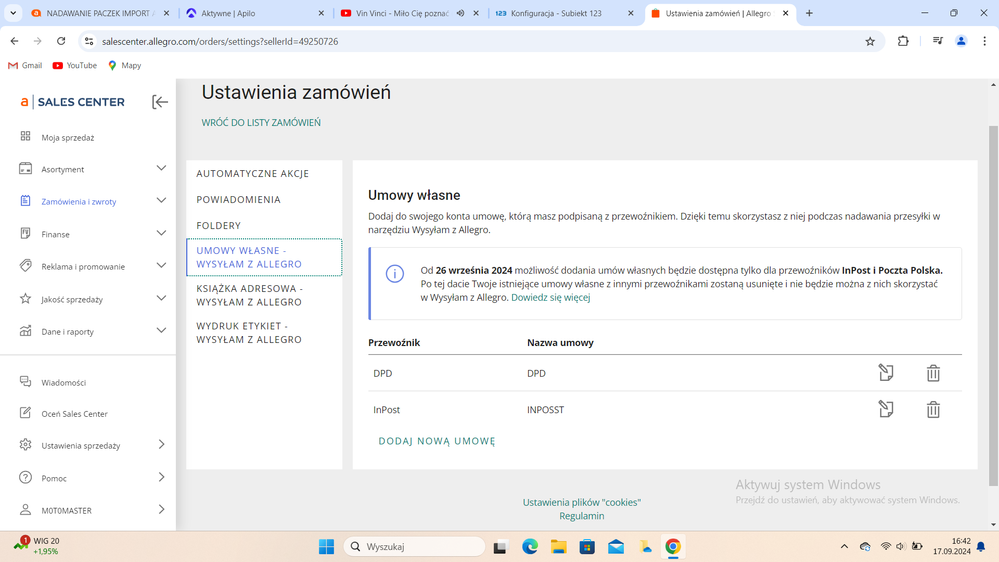Edit the InPost INPOSST contract
The image size is (999, 562).
(886, 409)
